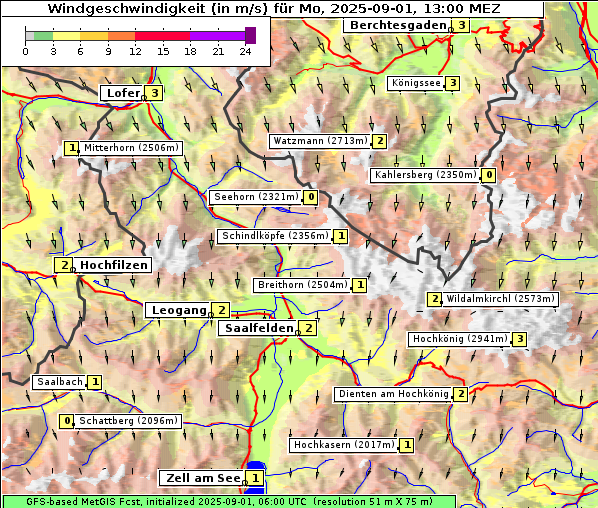Click the Schattberg wind value 0 box
This screenshot has width=598, height=508.
tap(67, 421)
